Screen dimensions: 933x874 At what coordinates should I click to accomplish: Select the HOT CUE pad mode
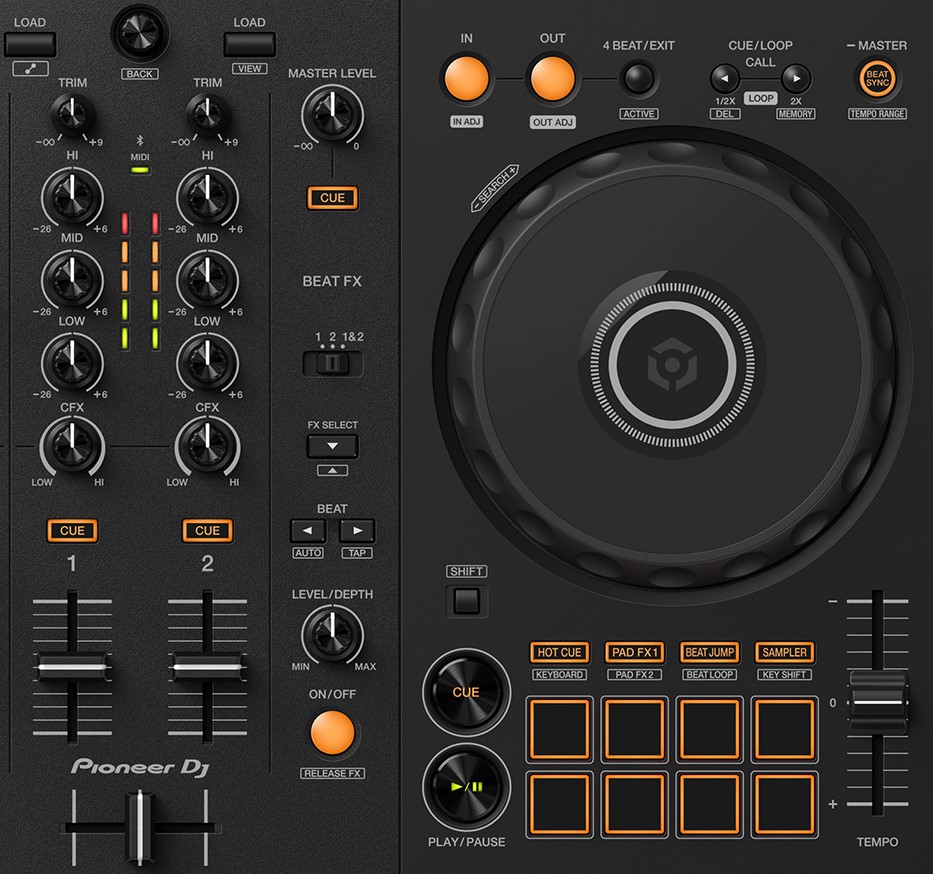559,653
